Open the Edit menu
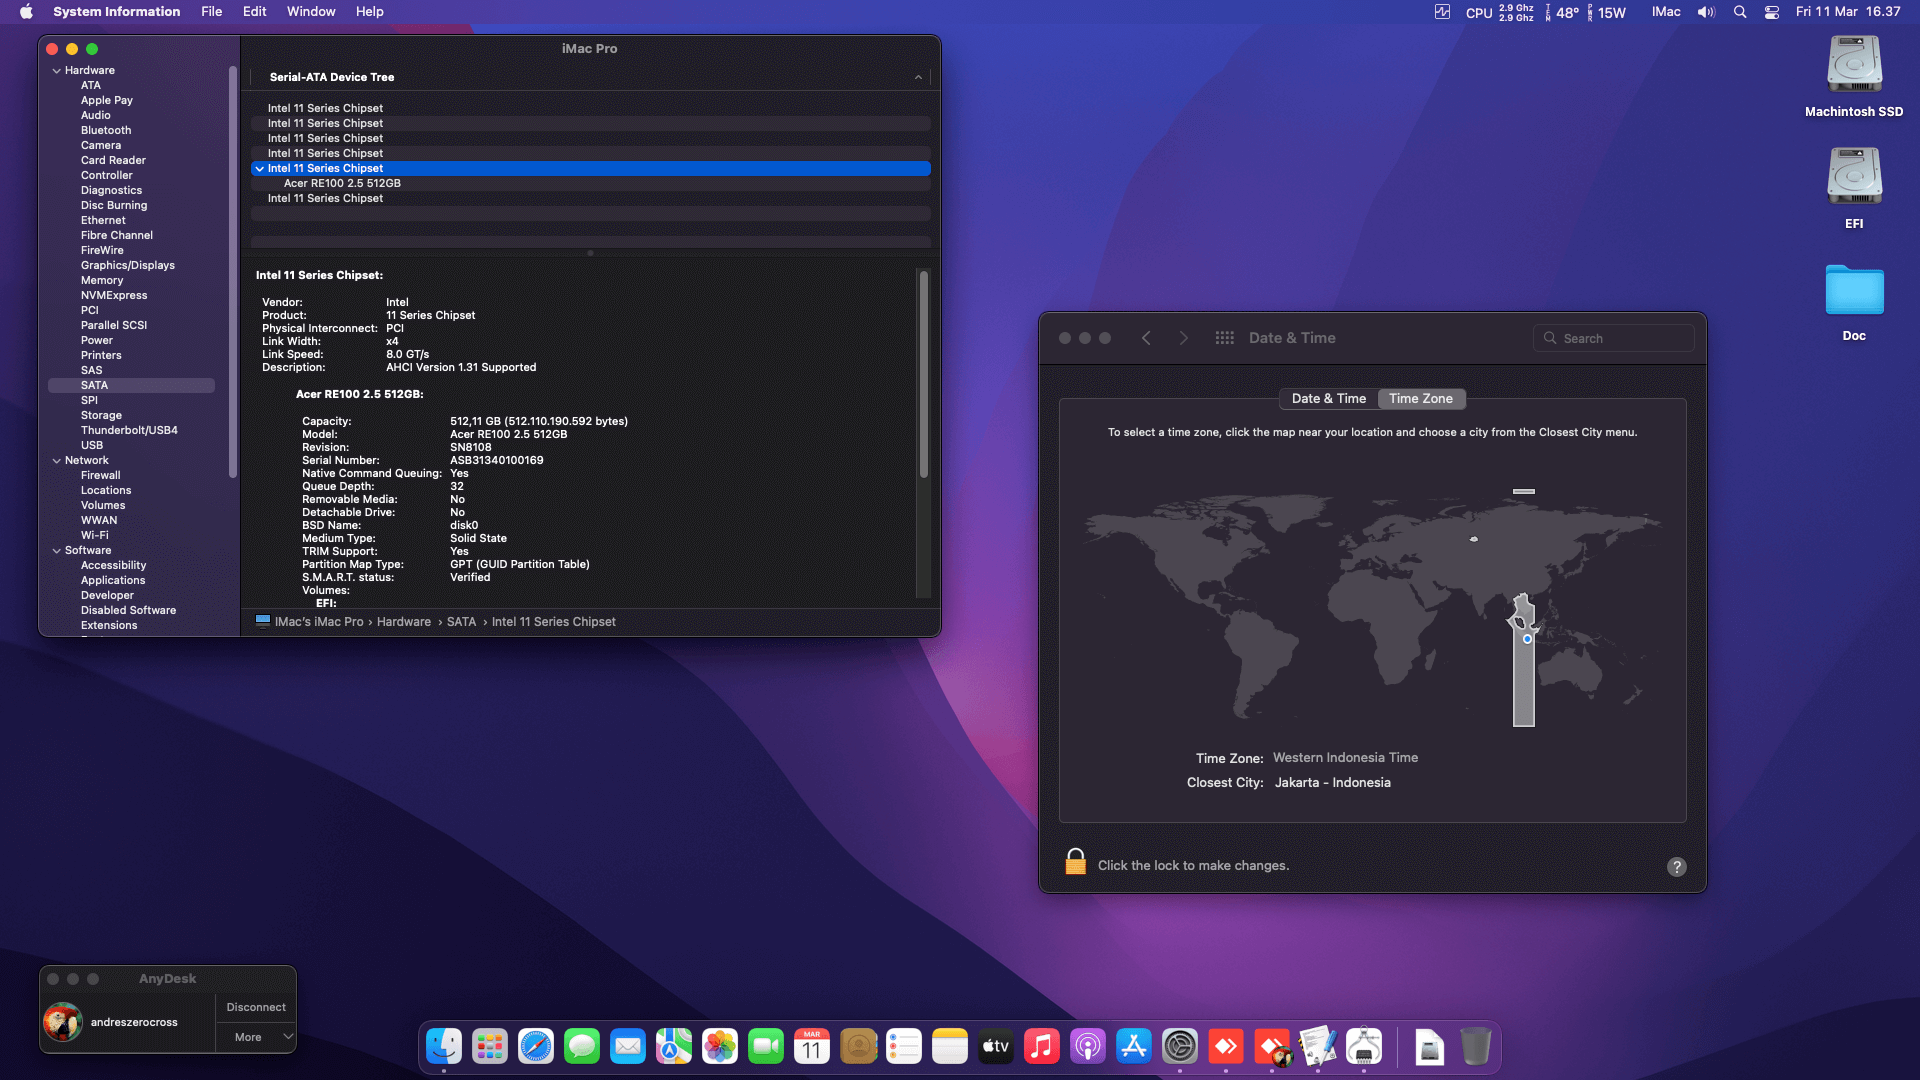This screenshot has width=1920, height=1080. click(254, 12)
